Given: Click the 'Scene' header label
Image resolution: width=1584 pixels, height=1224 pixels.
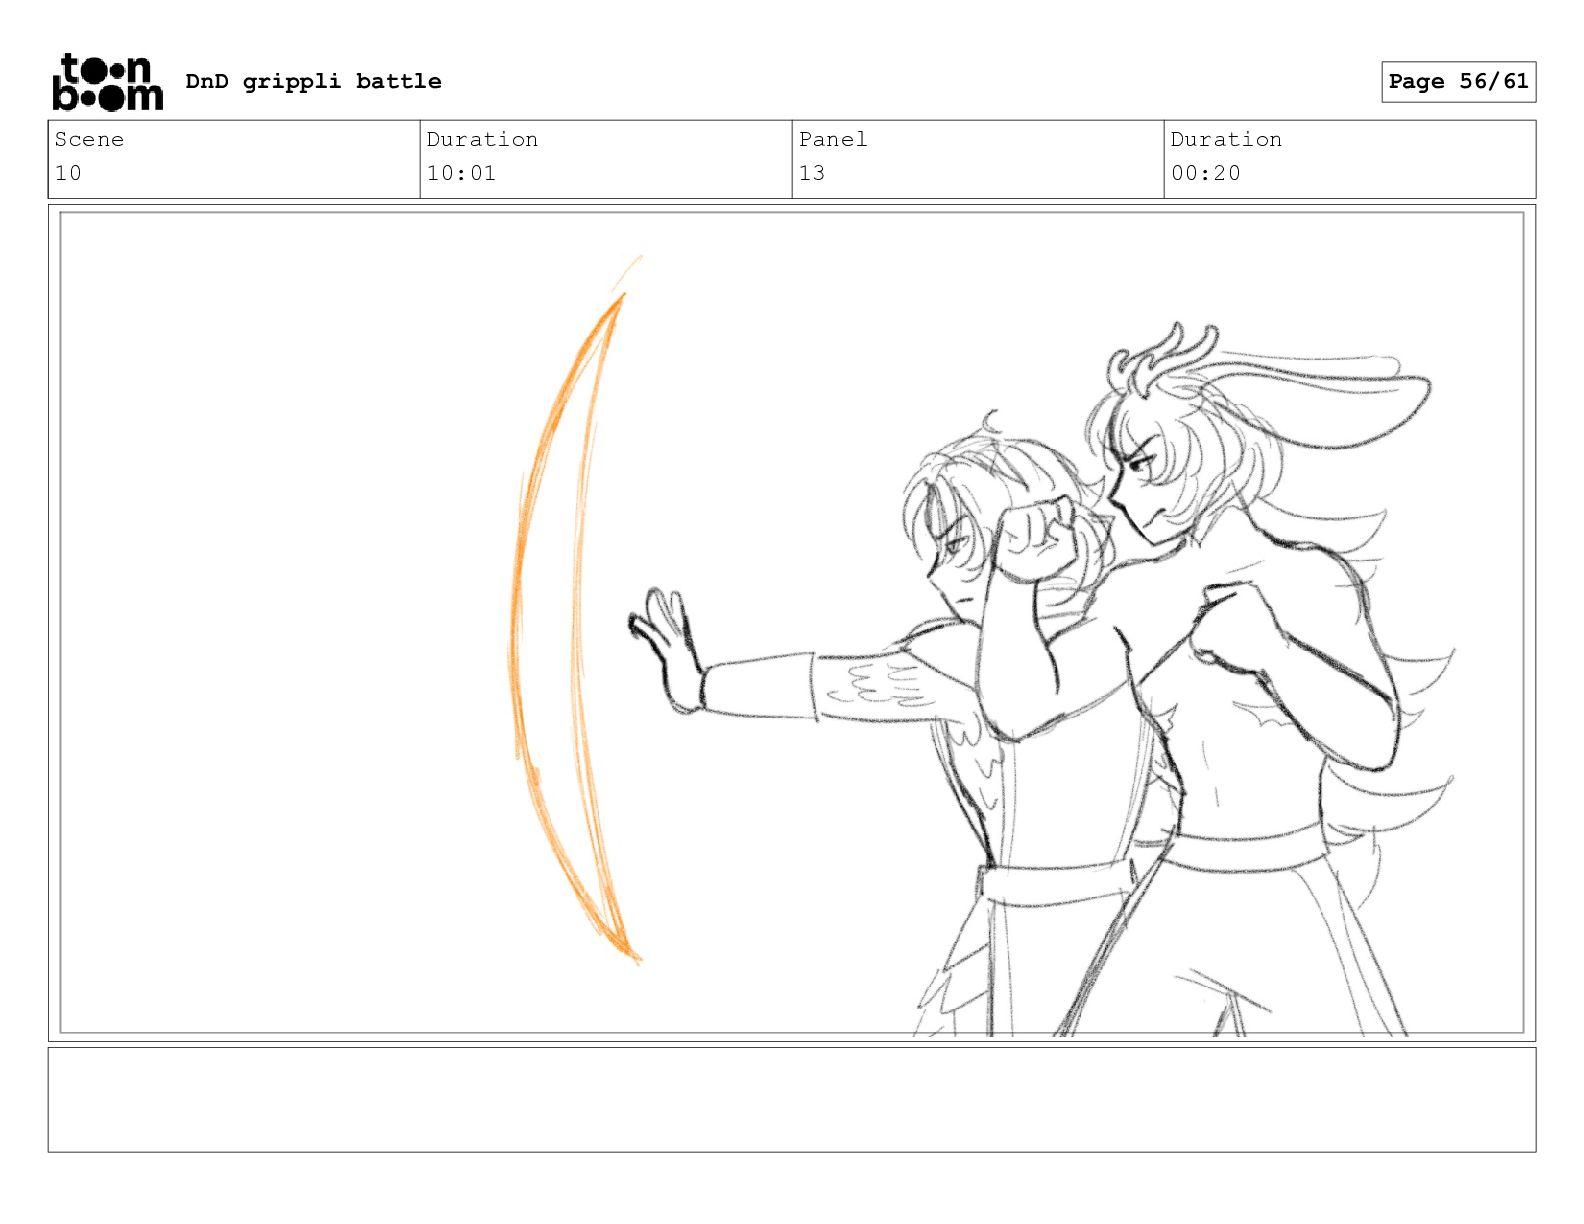Looking at the screenshot, I should pos(89,139).
